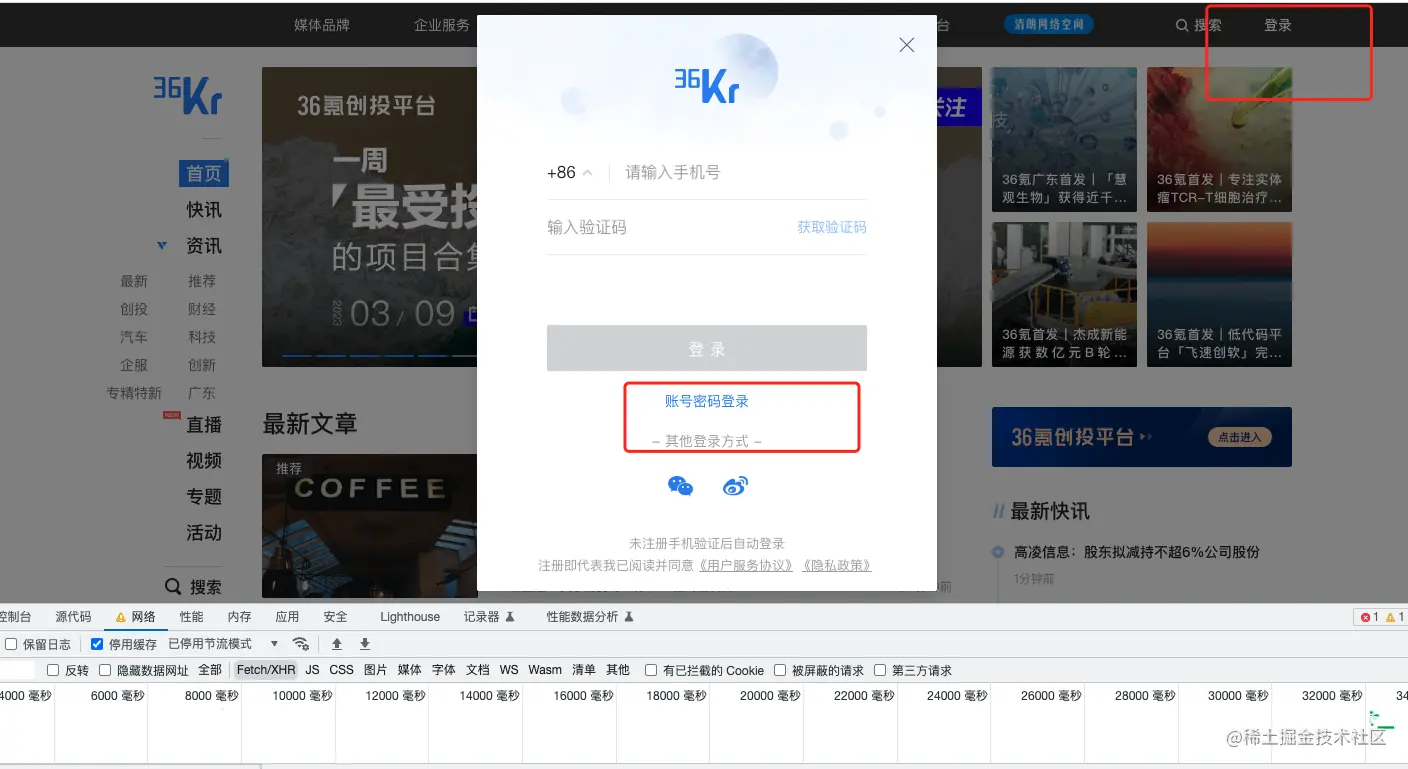Click the 36Kr logo in the left sidebar
The width and height of the screenshot is (1408, 769).
pyautogui.click(x=187, y=95)
